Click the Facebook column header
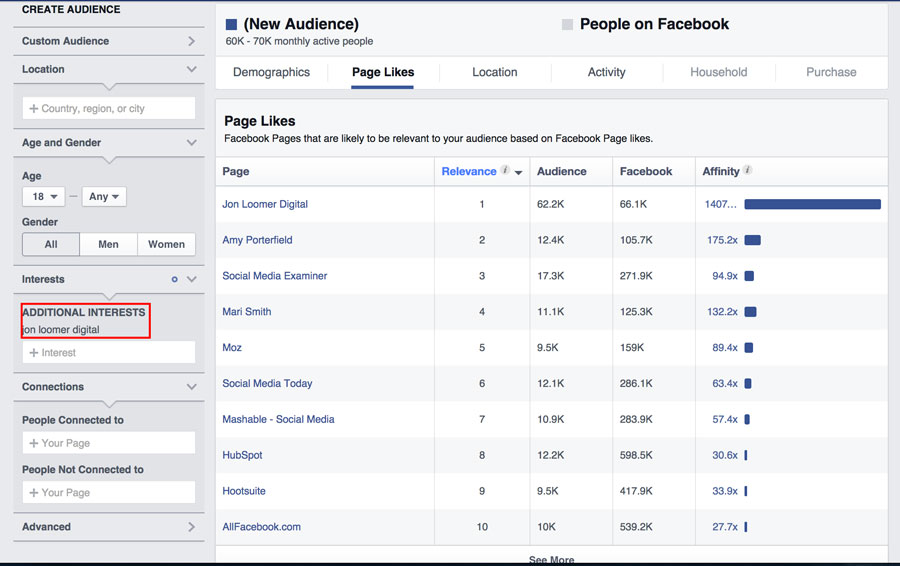Screen dimensions: 900x566 coord(646,172)
